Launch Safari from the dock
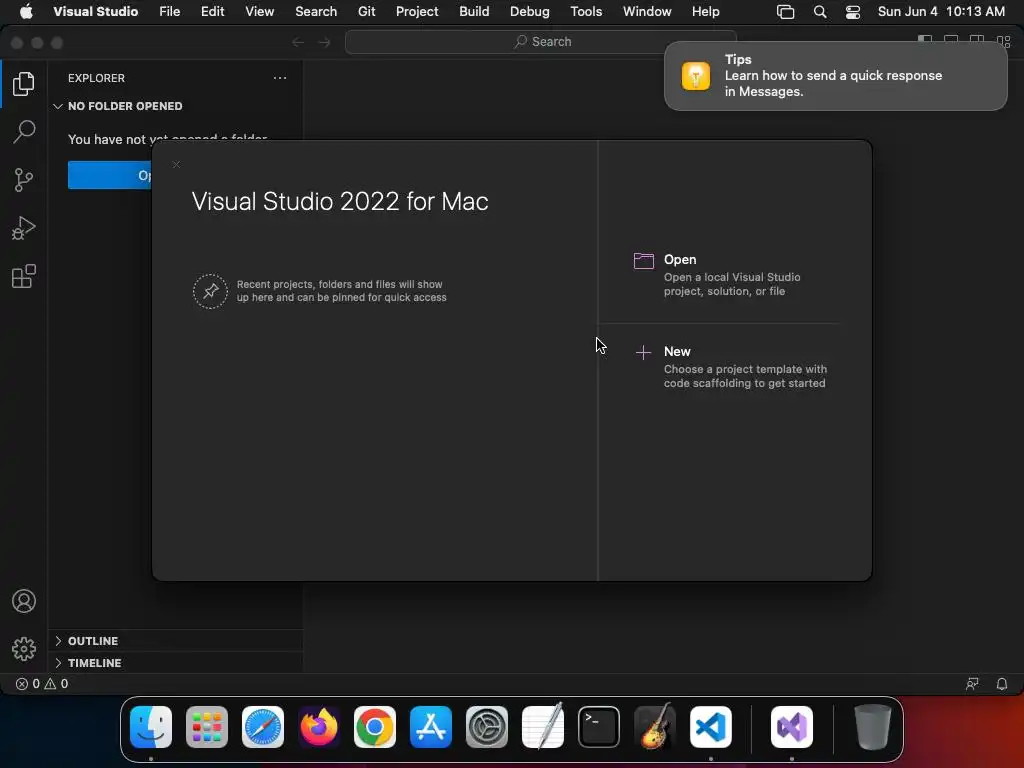The image size is (1024, 768). click(263, 727)
